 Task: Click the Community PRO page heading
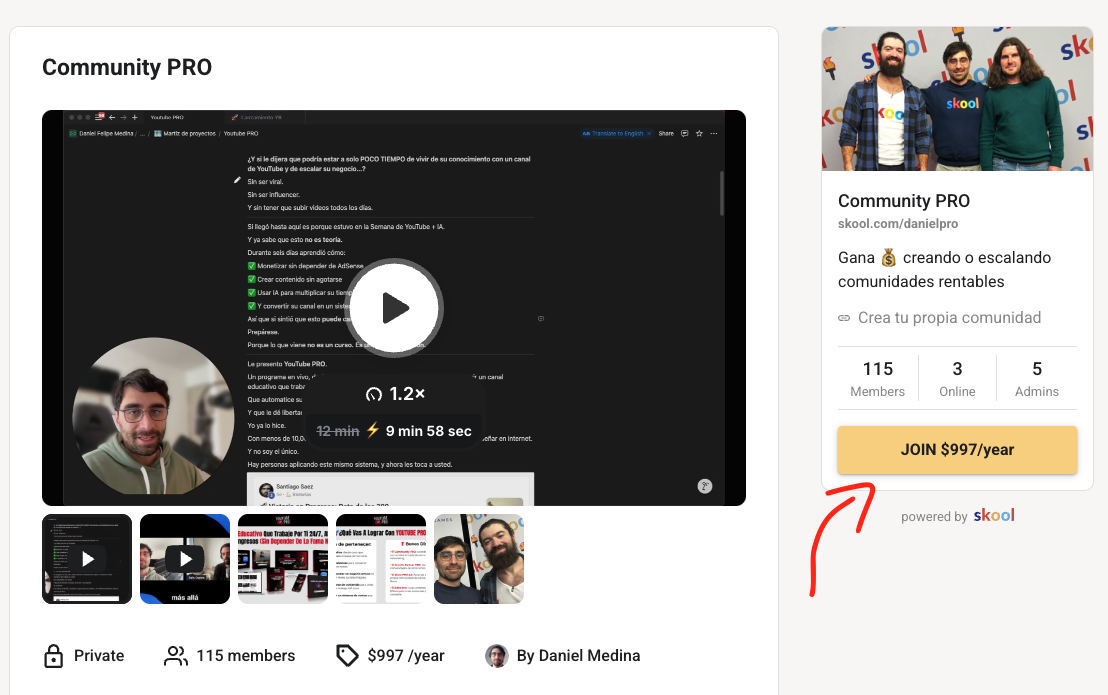(127, 67)
